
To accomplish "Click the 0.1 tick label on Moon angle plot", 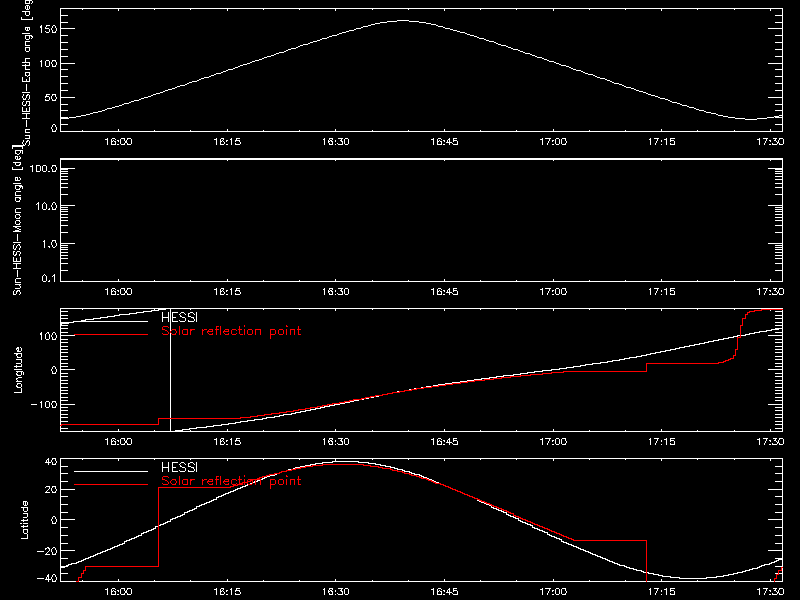I will [49, 278].
